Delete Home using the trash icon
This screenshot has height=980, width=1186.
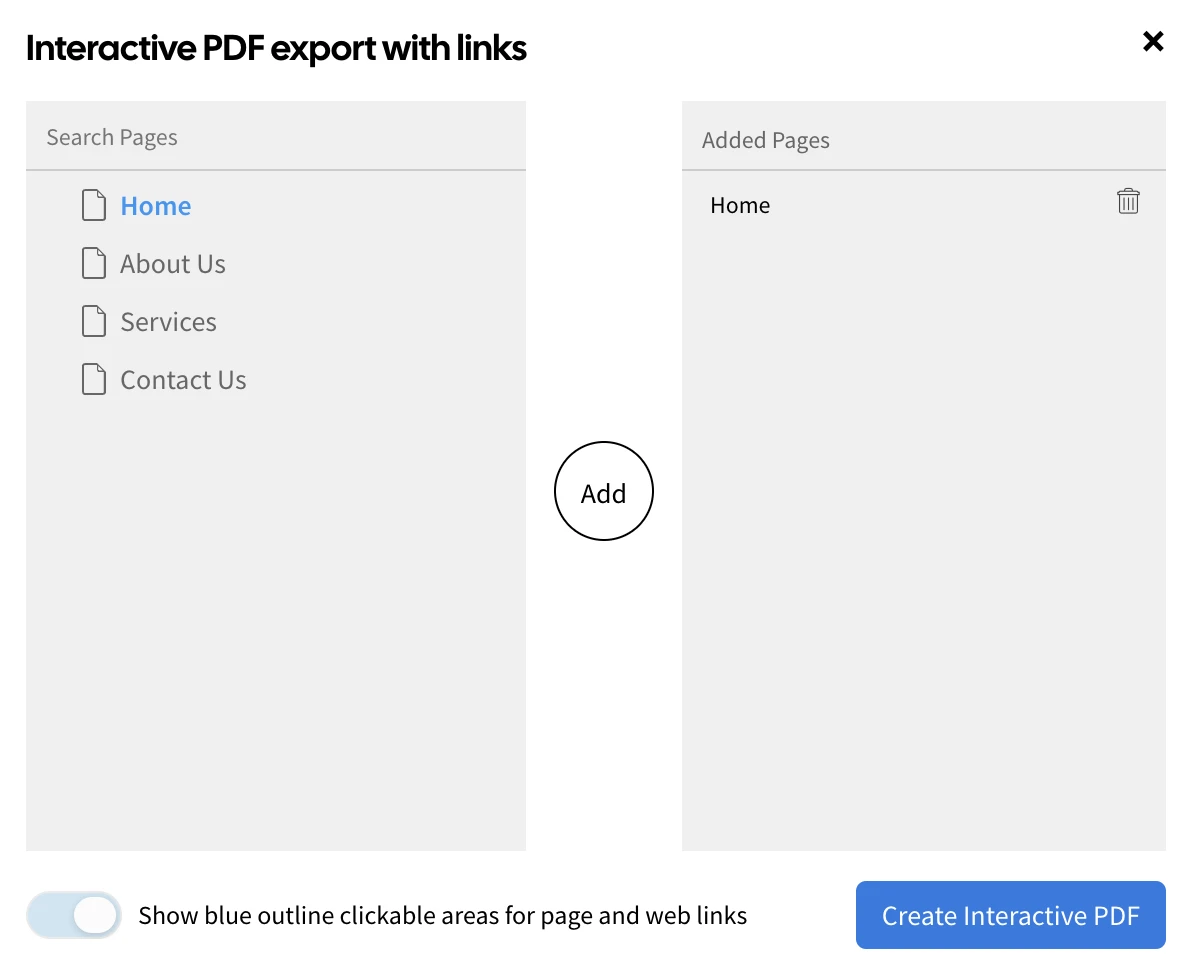(1128, 201)
